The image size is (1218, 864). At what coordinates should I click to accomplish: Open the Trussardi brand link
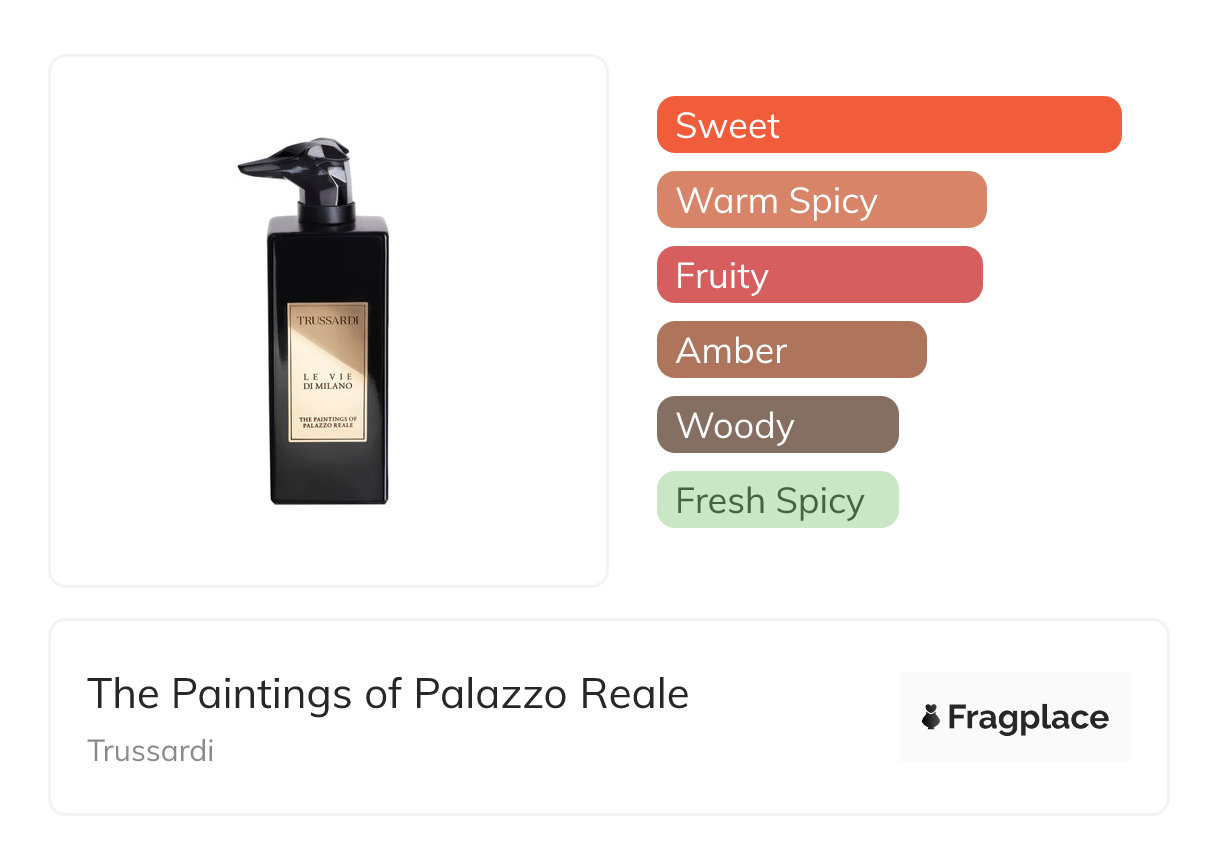click(x=150, y=751)
